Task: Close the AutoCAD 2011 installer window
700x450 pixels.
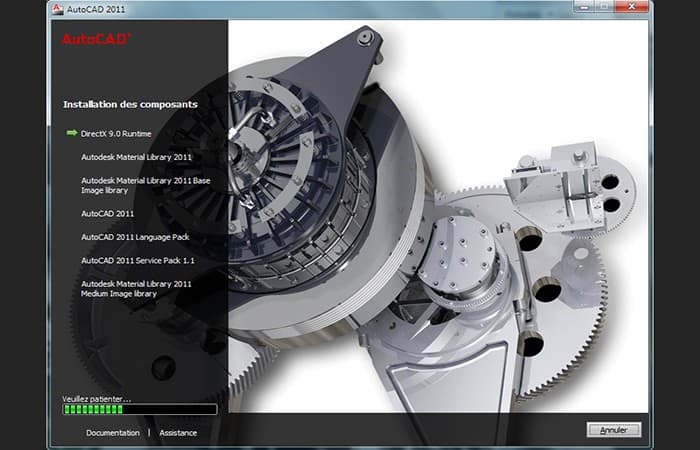Action: click(x=631, y=6)
